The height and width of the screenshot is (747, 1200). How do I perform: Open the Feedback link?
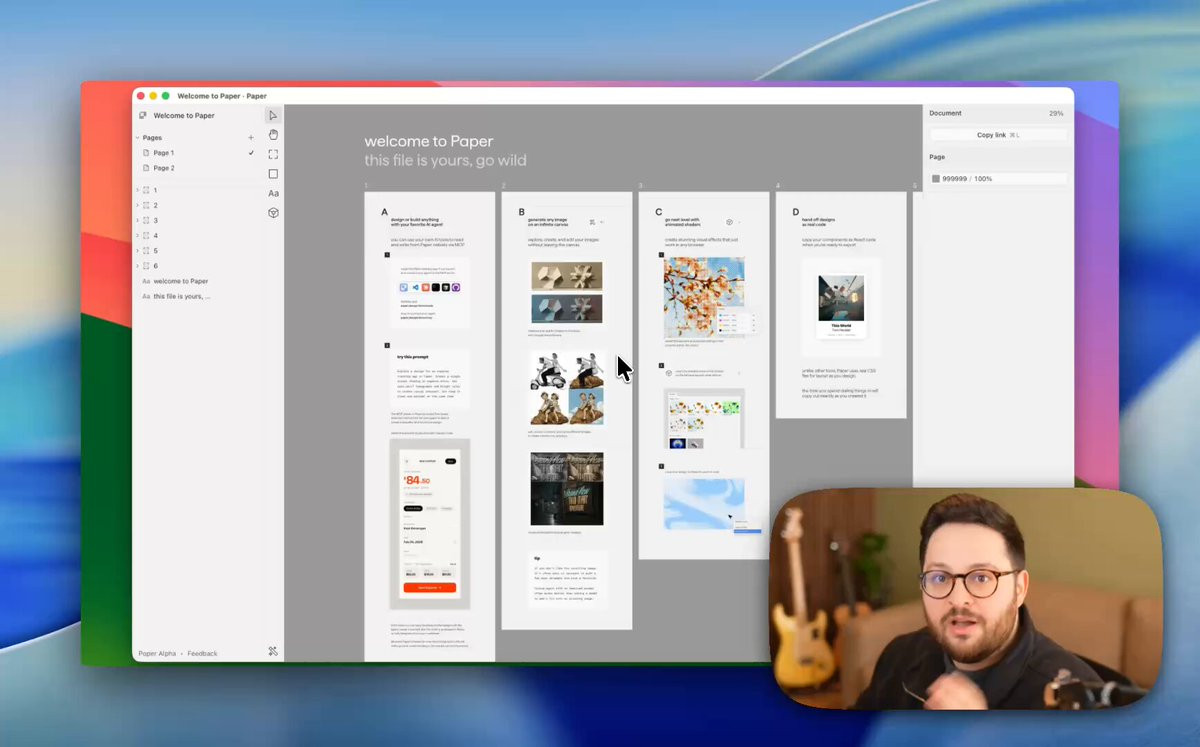coord(202,653)
